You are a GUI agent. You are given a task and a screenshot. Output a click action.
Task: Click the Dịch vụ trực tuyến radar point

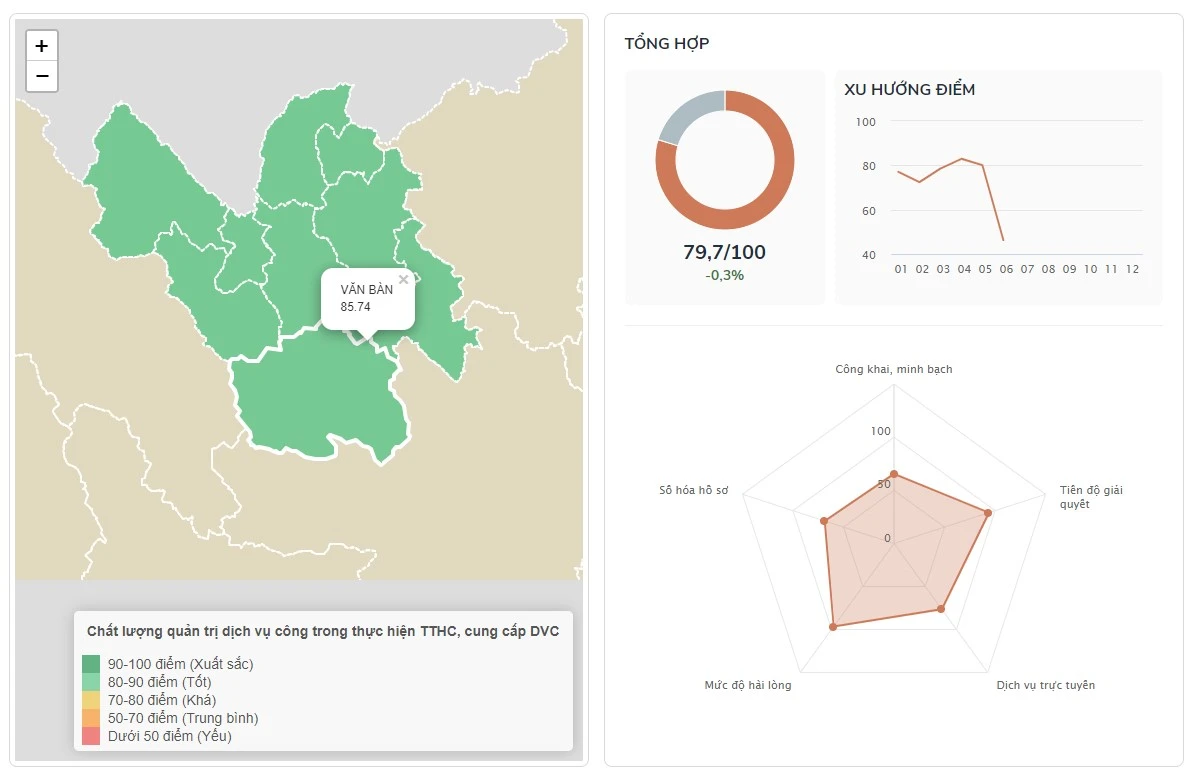[940, 609]
